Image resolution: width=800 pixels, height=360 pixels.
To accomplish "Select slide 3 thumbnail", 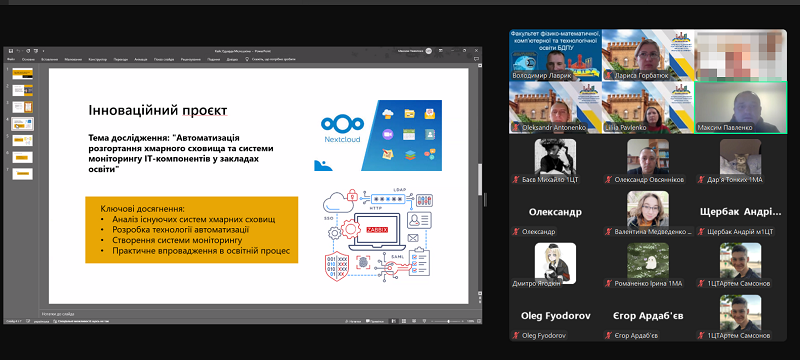I will coord(22,107).
